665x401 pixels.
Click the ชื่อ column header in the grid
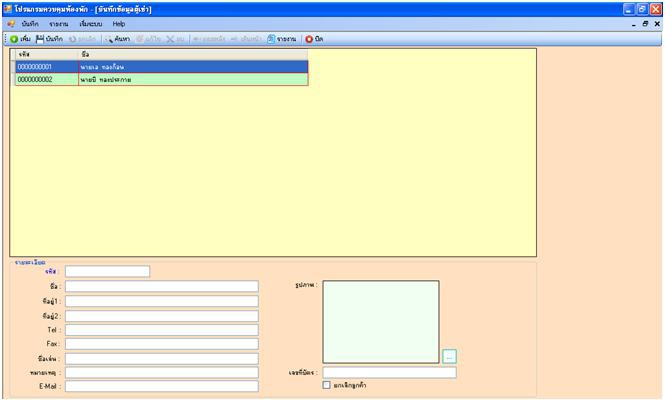[193, 54]
